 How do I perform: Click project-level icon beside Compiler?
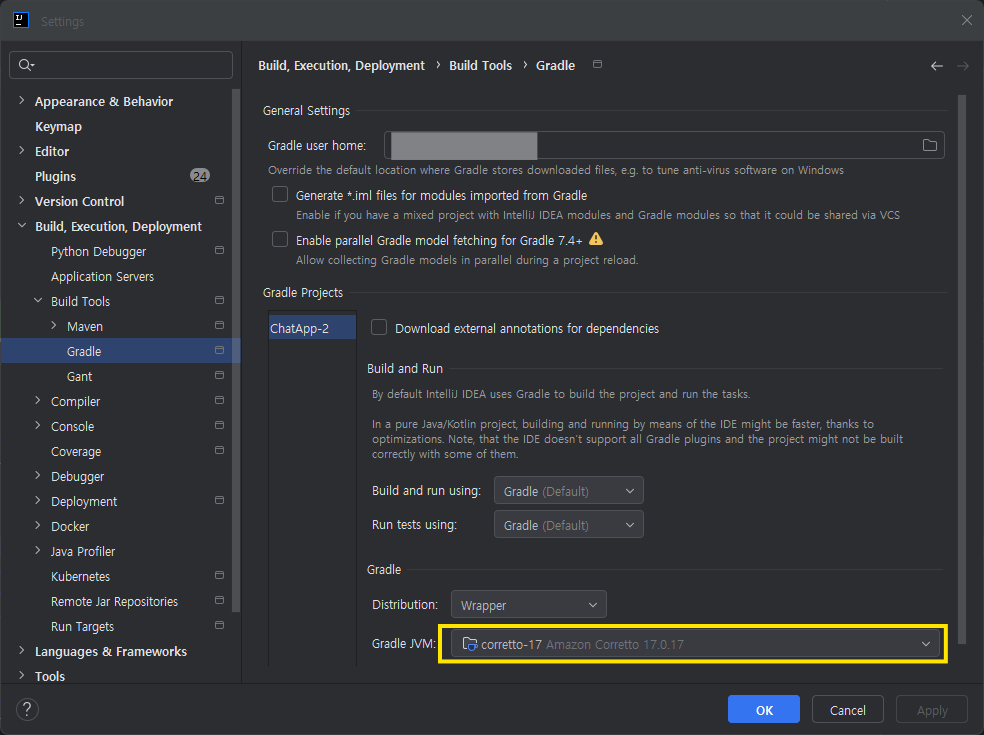(x=219, y=400)
